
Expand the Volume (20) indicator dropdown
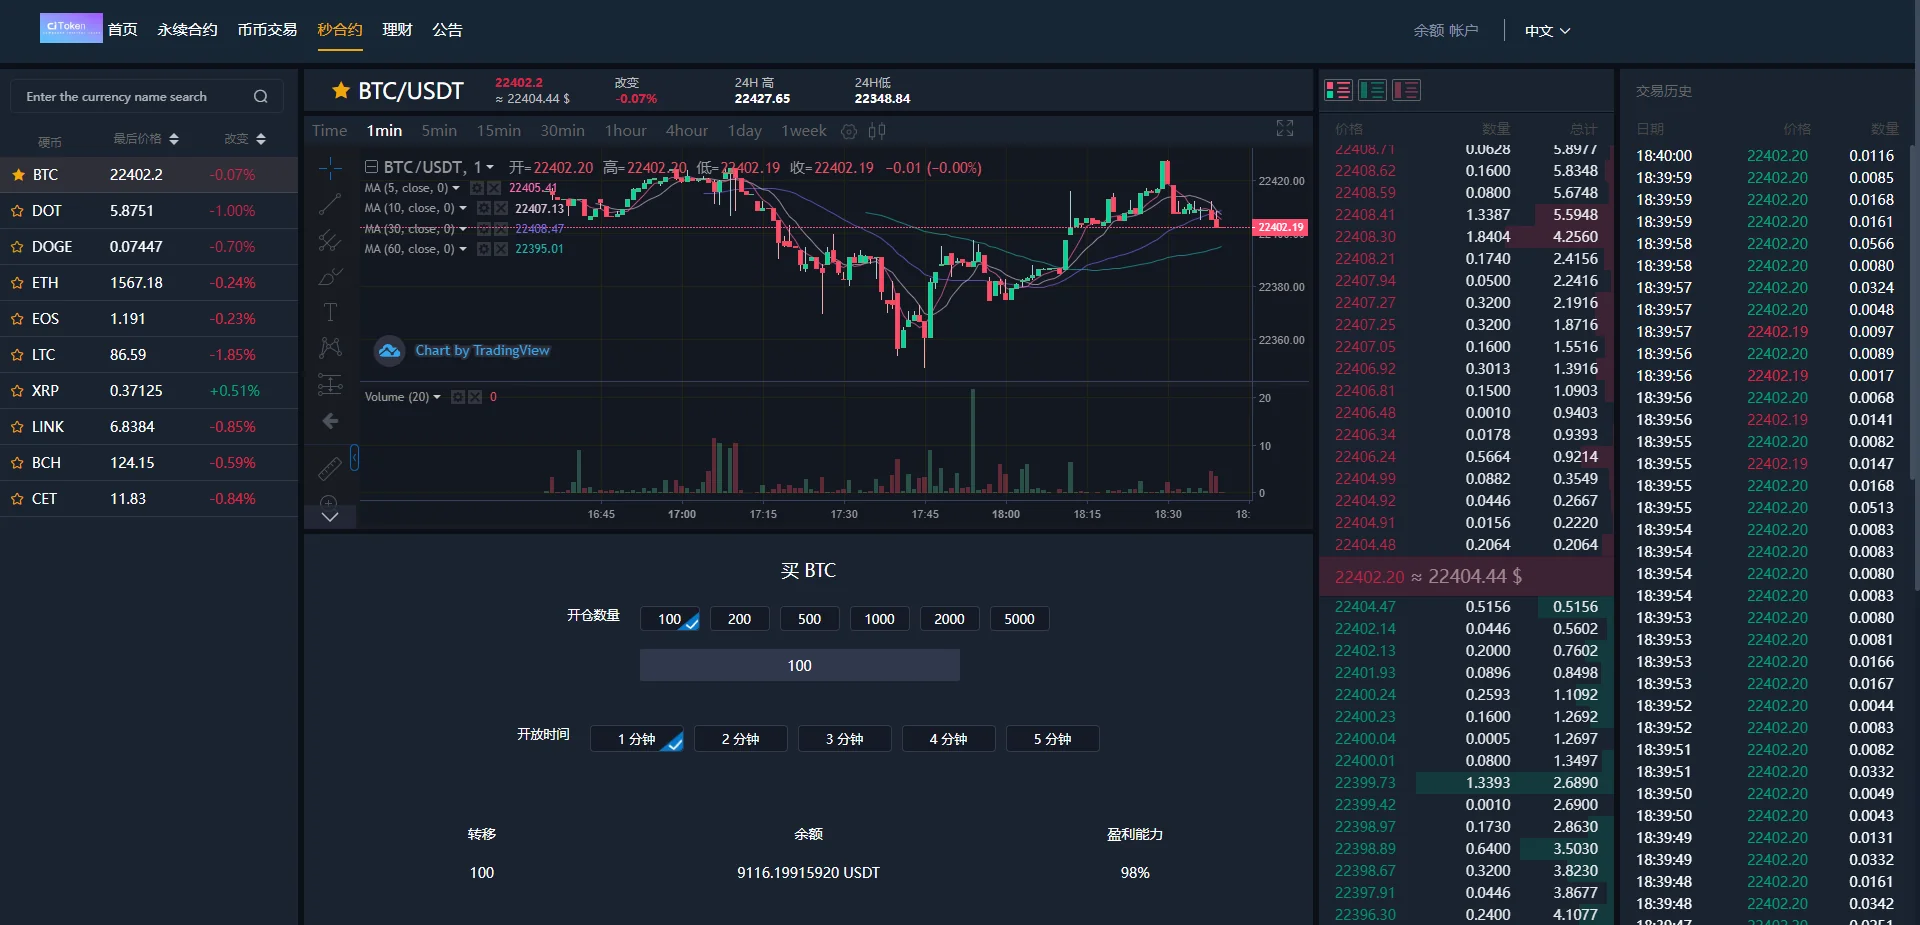pos(437,397)
